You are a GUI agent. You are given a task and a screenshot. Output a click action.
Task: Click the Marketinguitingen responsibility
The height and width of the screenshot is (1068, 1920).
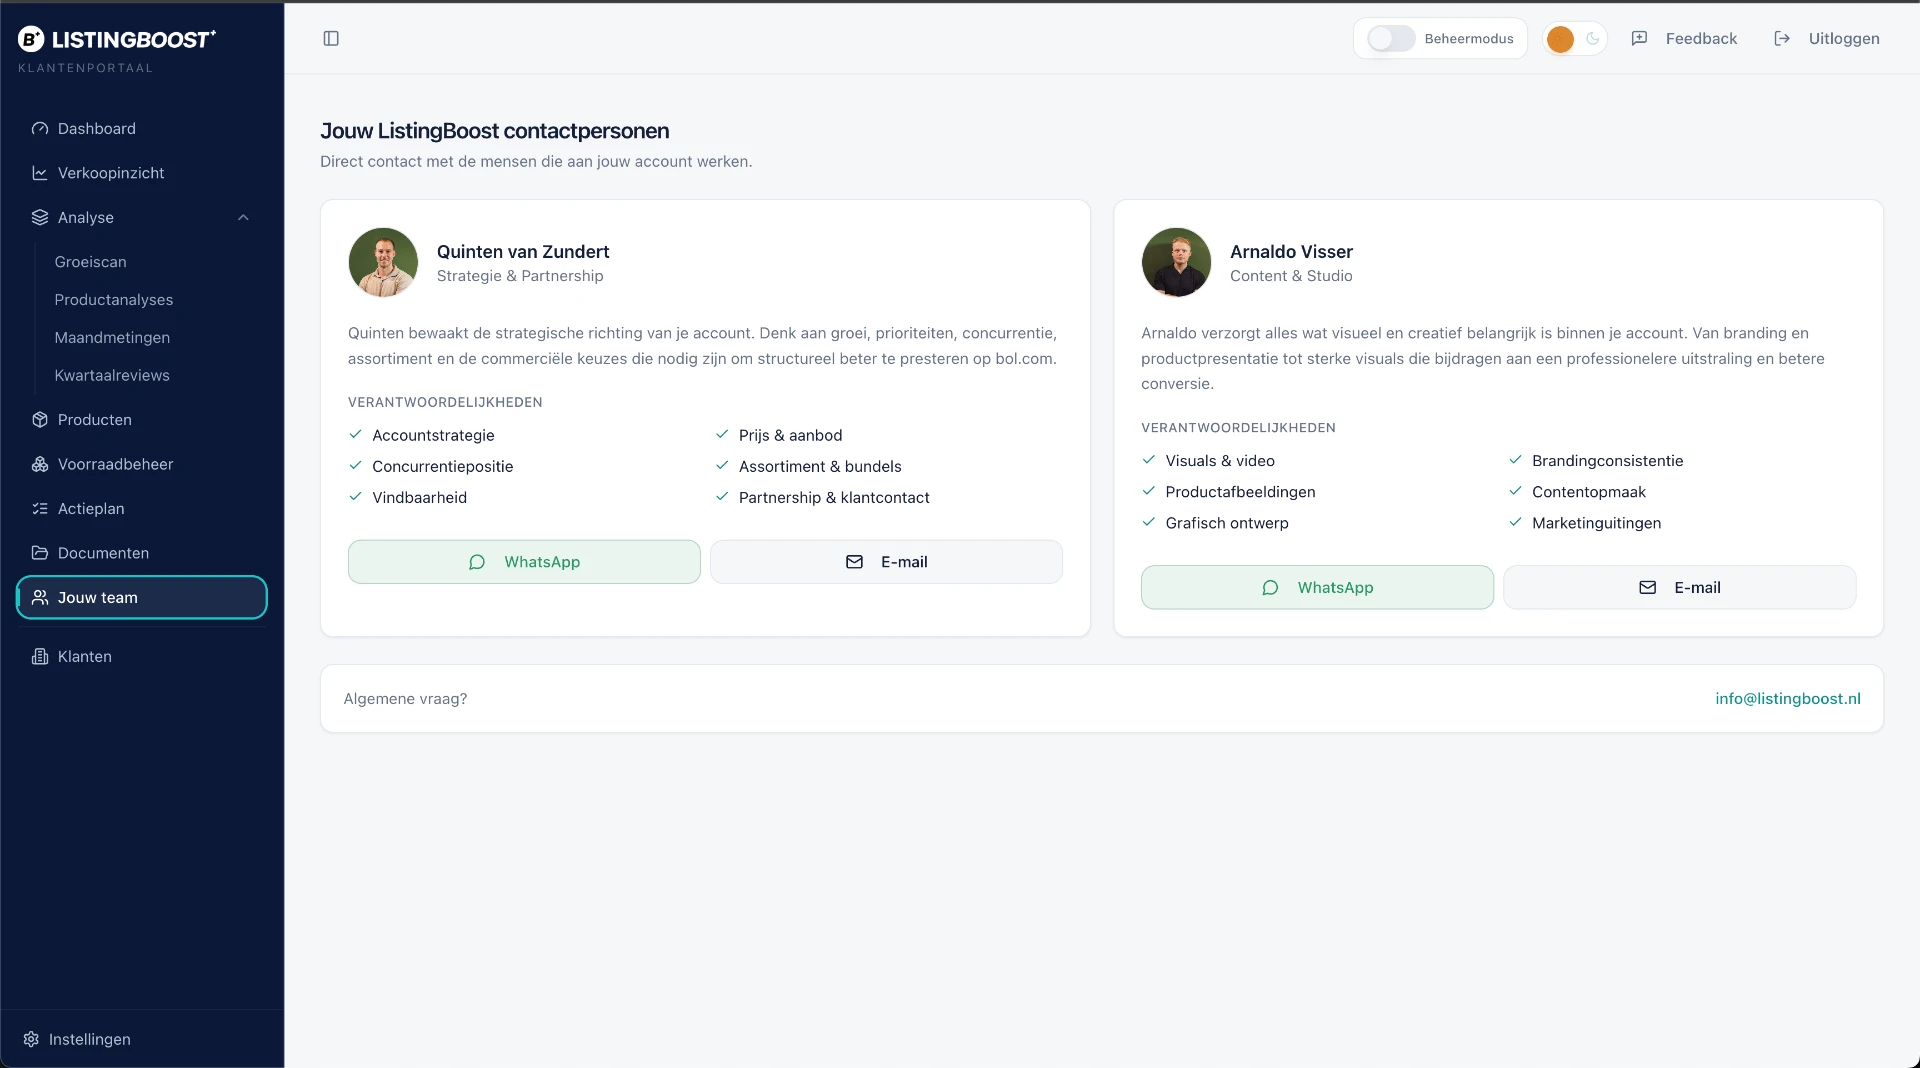pyautogui.click(x=1596, y=523)
